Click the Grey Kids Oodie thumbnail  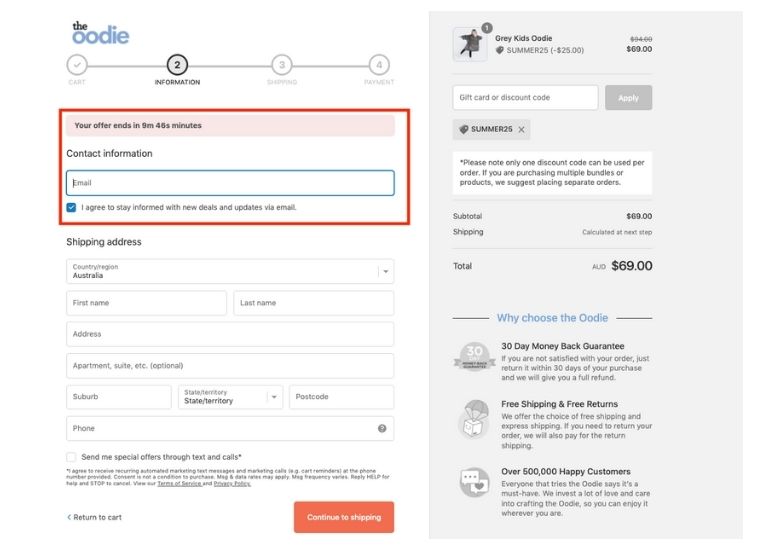(x=470, y=45)
